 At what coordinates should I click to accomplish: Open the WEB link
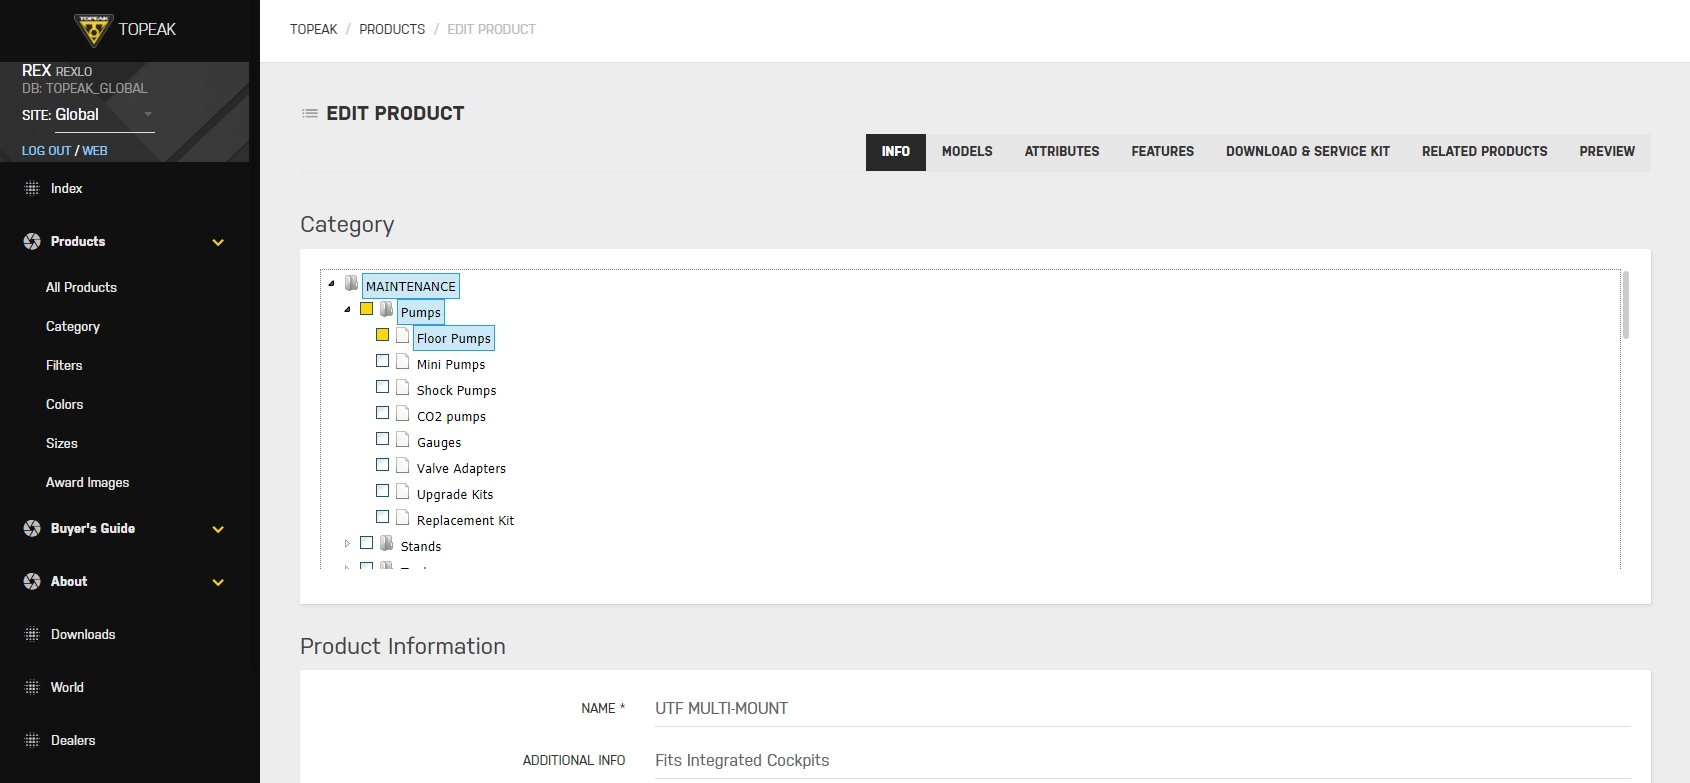point(95,151)
